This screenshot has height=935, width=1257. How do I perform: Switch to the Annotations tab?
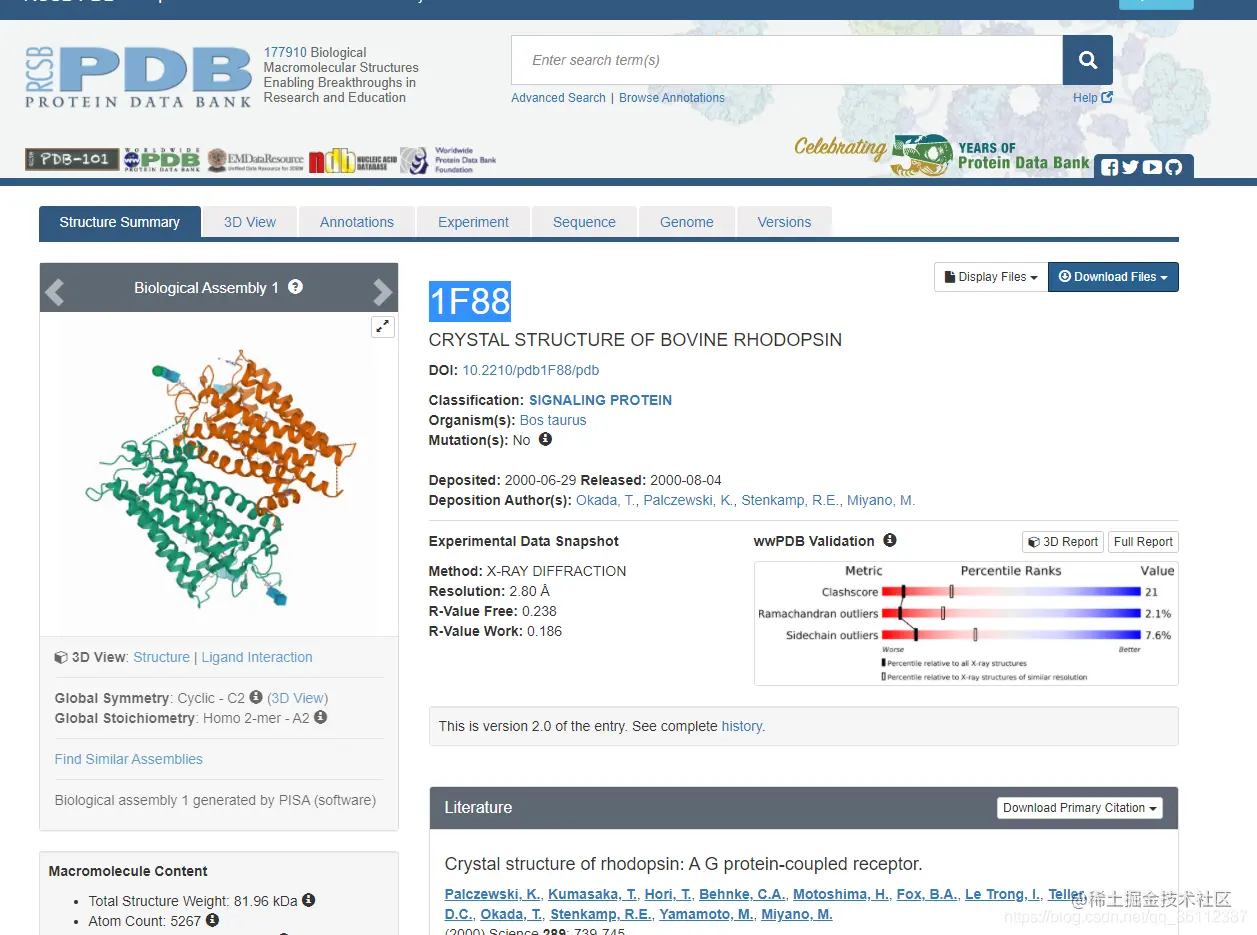357,222
